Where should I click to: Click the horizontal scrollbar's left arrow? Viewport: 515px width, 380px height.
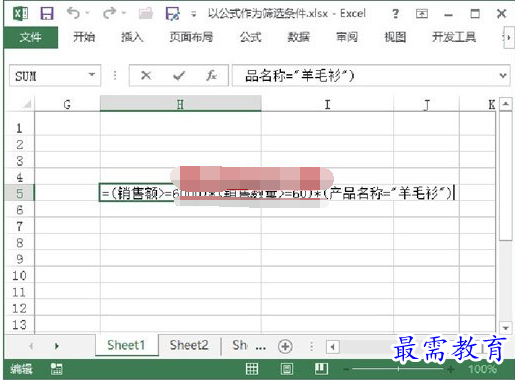[332, 347]
